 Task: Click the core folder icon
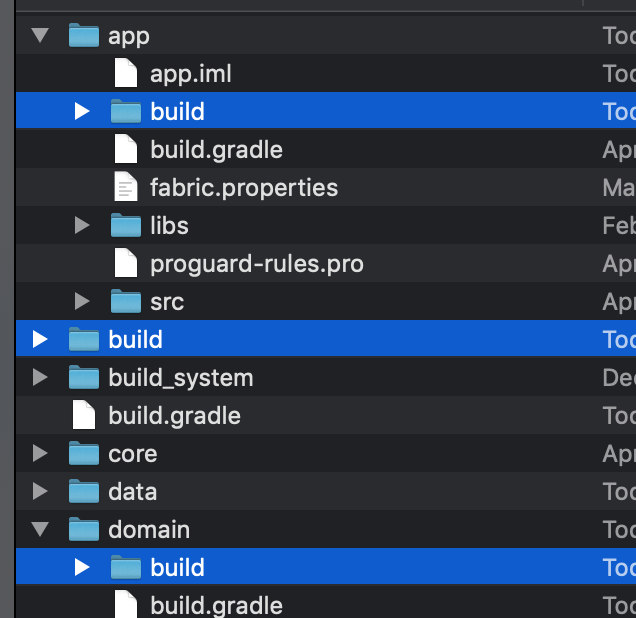[x=84, y=453]
